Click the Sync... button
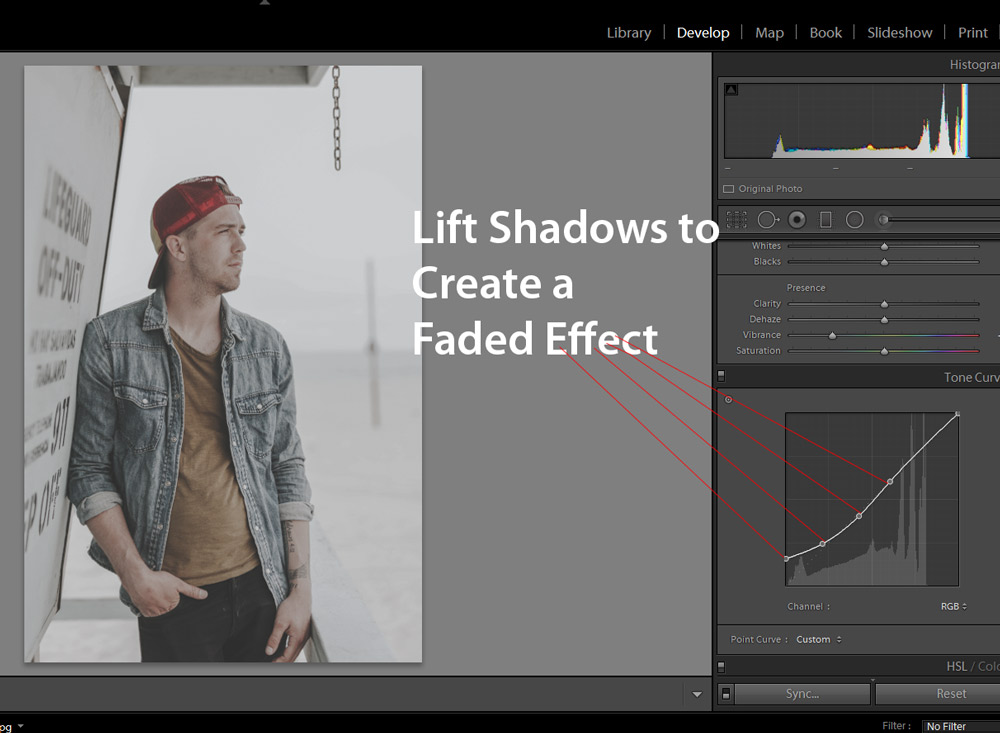Image resolution: width=1000 pixels, height=733 pixels. tap(802, 694)
